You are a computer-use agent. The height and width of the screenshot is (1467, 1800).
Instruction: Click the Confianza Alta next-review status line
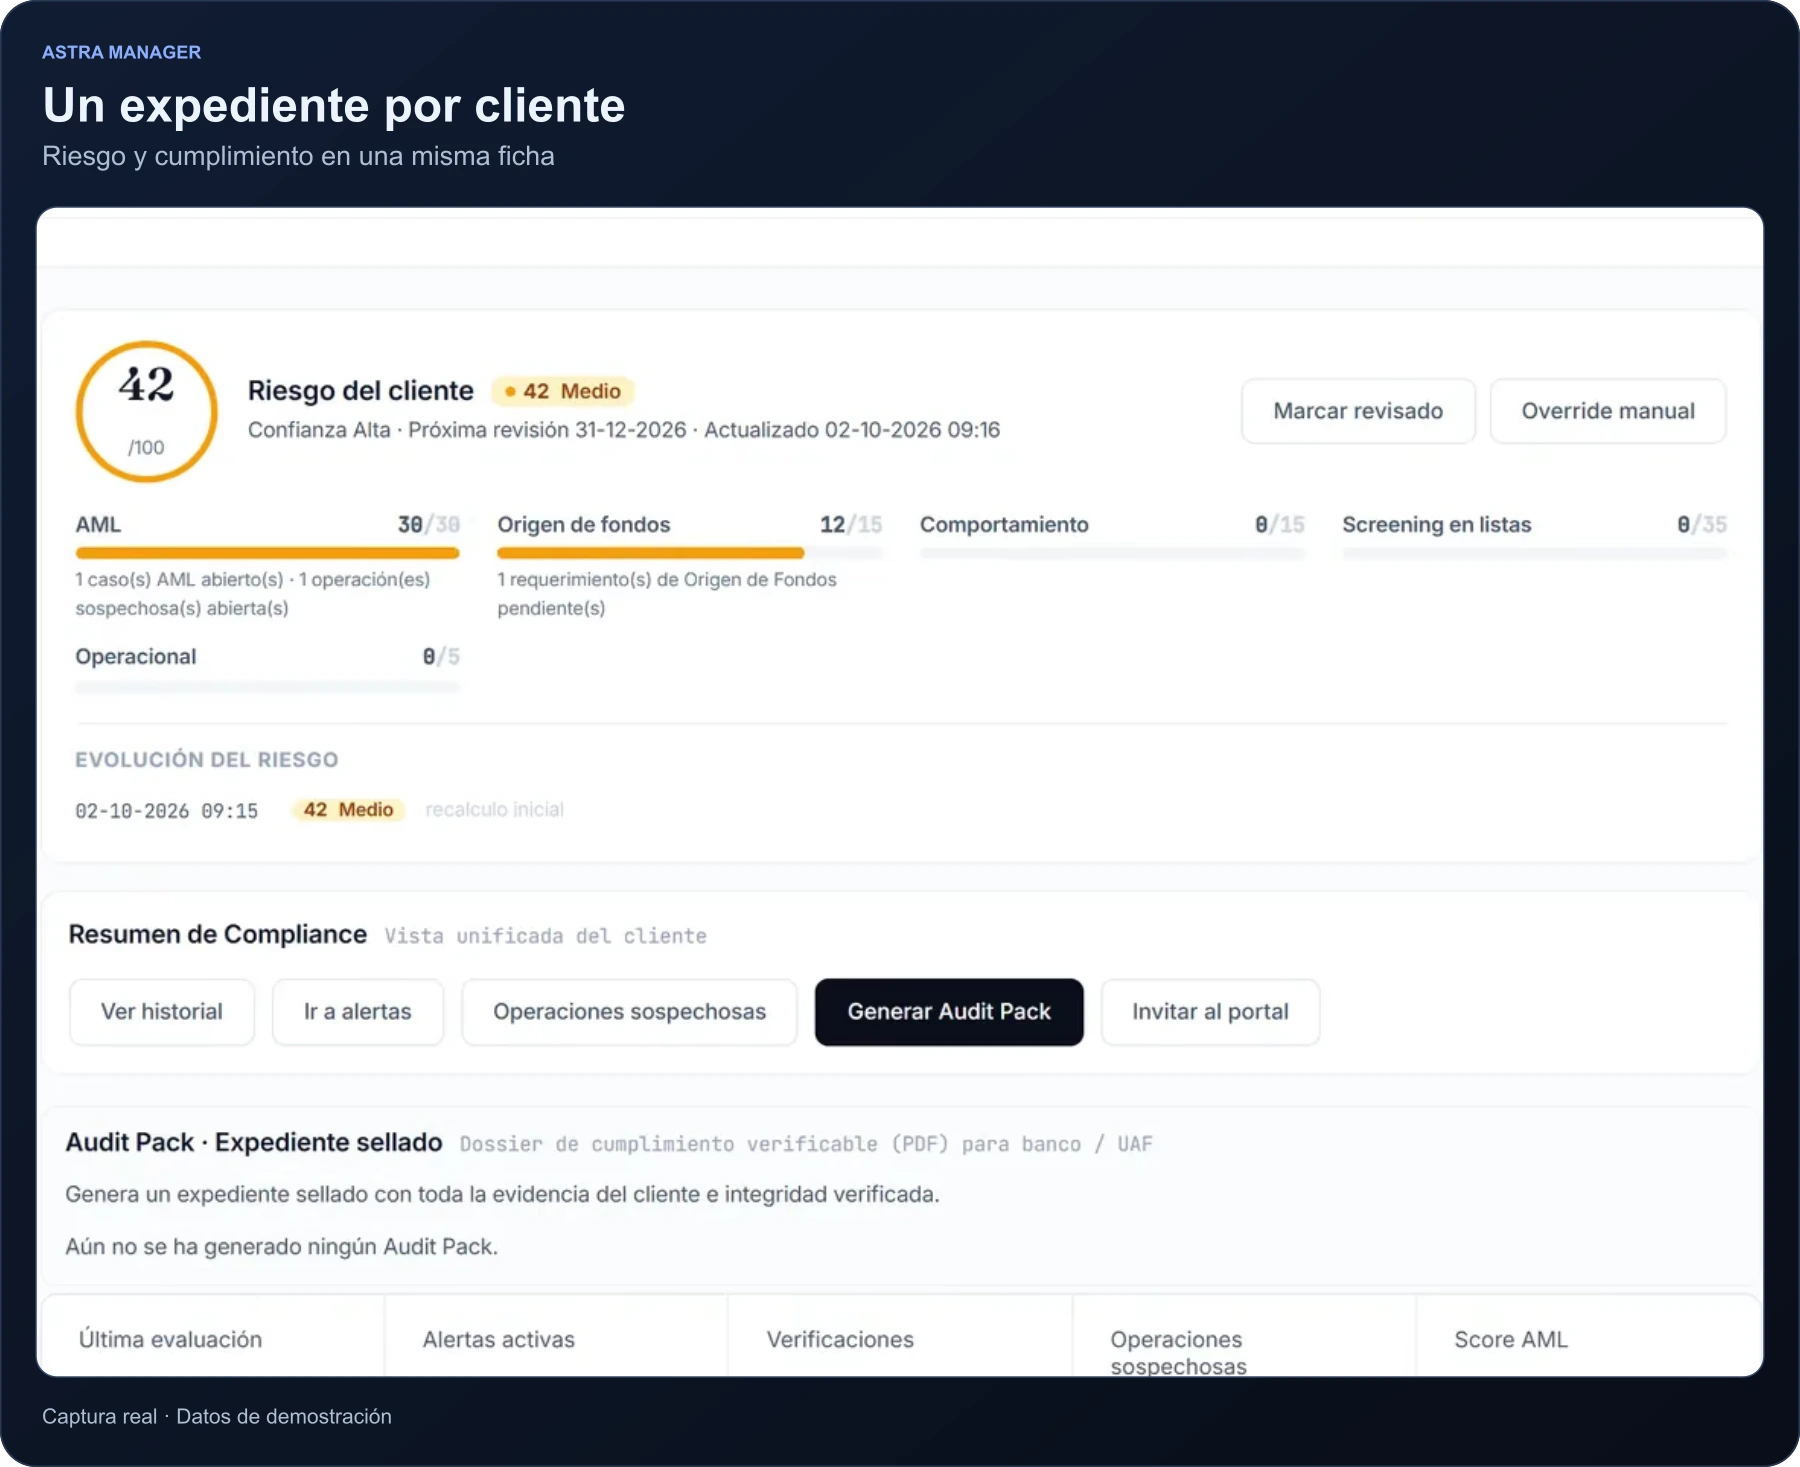[624, 430]
